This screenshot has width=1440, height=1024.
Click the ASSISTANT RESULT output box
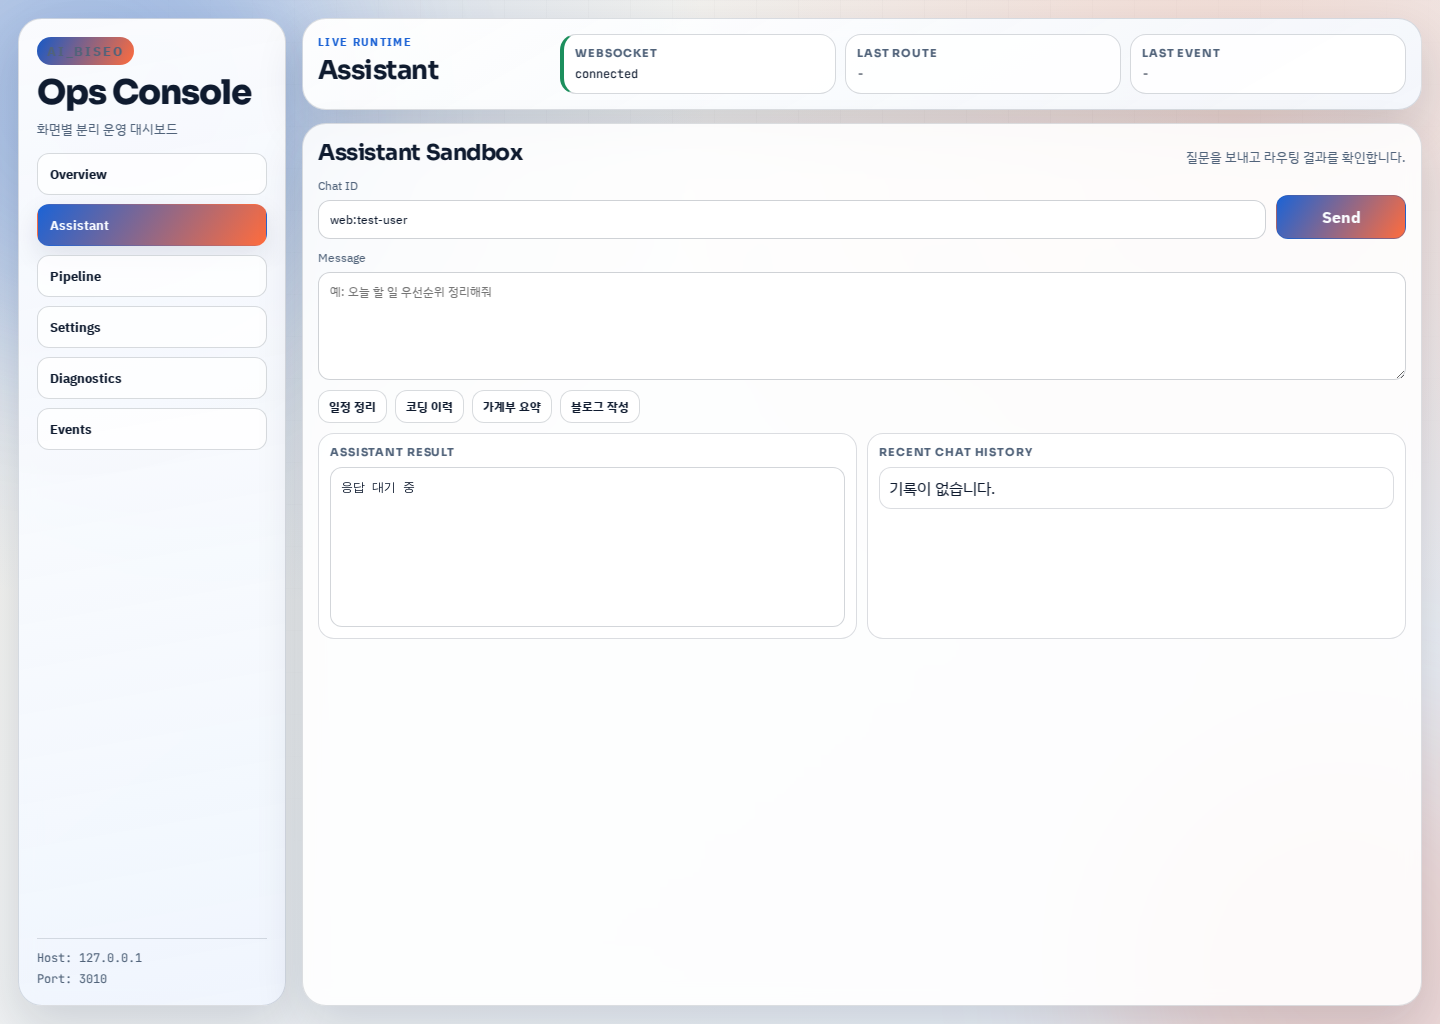pos(587,547)
